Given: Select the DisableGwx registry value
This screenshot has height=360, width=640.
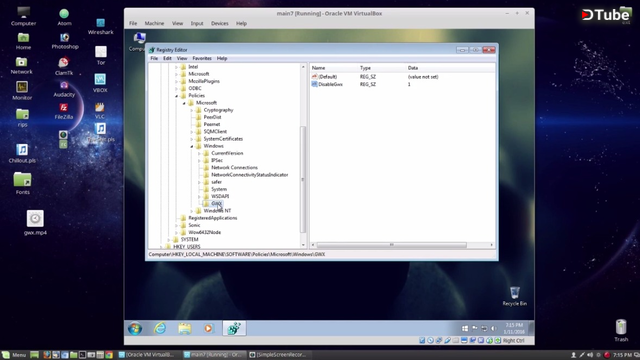Looking at the screenshot, I should coord(331,84).
